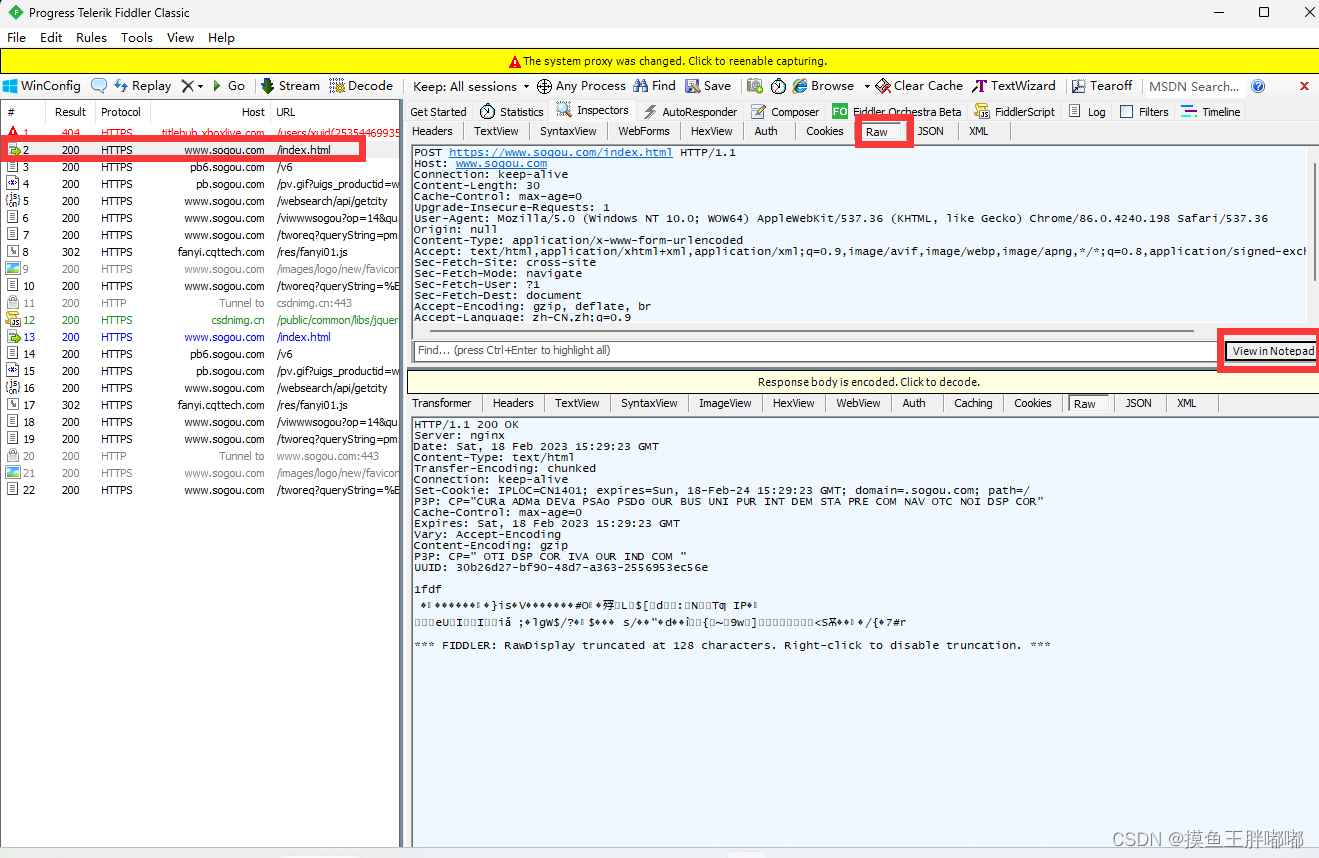Open the Keep: All sessions dropdown
Viewport: 1319px width, 858px height.
pos(470,86)
